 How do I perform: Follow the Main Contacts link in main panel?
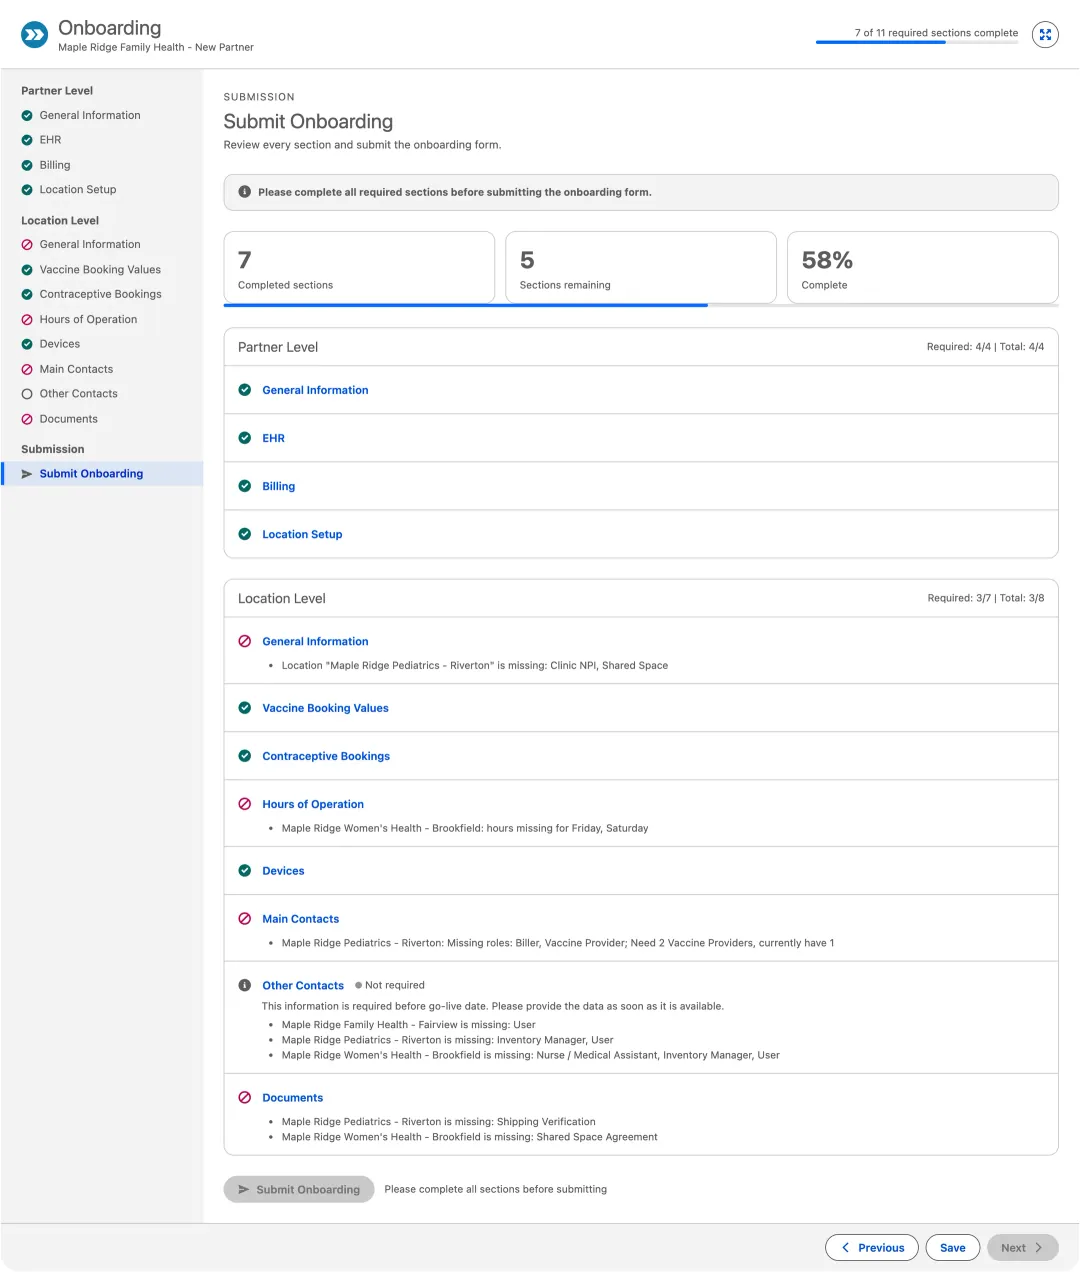[x=300, y=919]
